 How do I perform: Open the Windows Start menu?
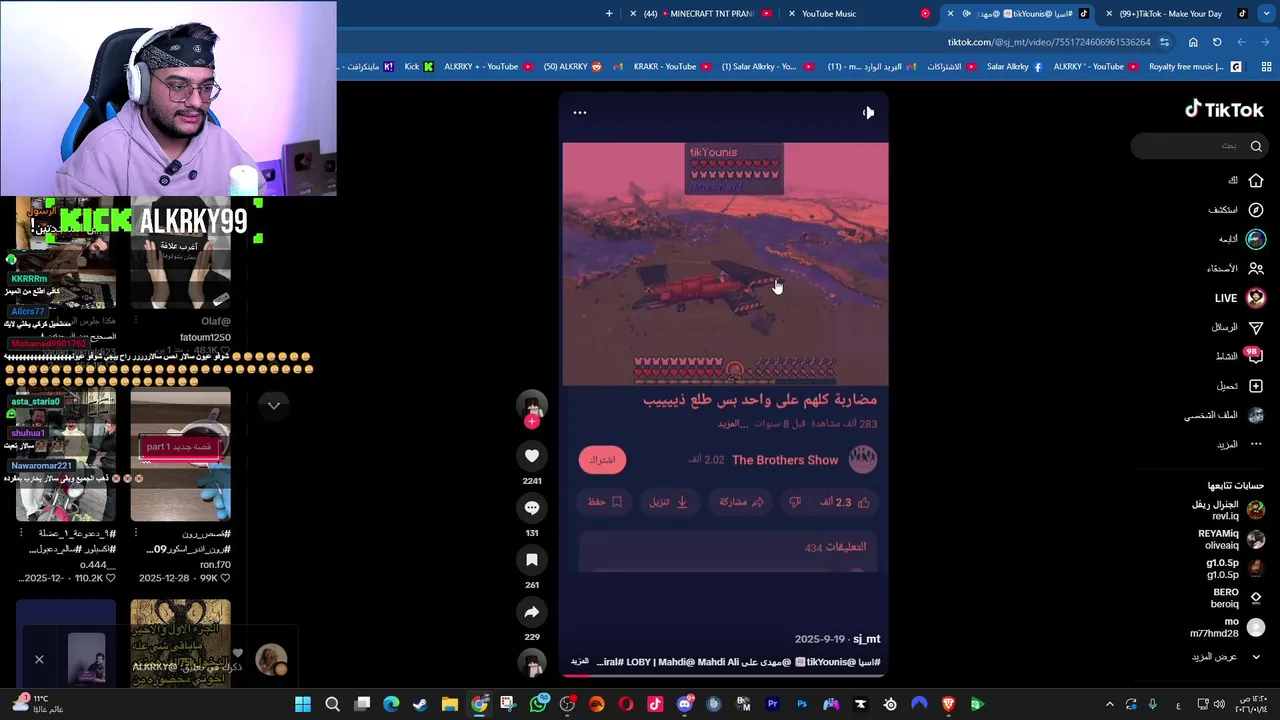[303, 705]
